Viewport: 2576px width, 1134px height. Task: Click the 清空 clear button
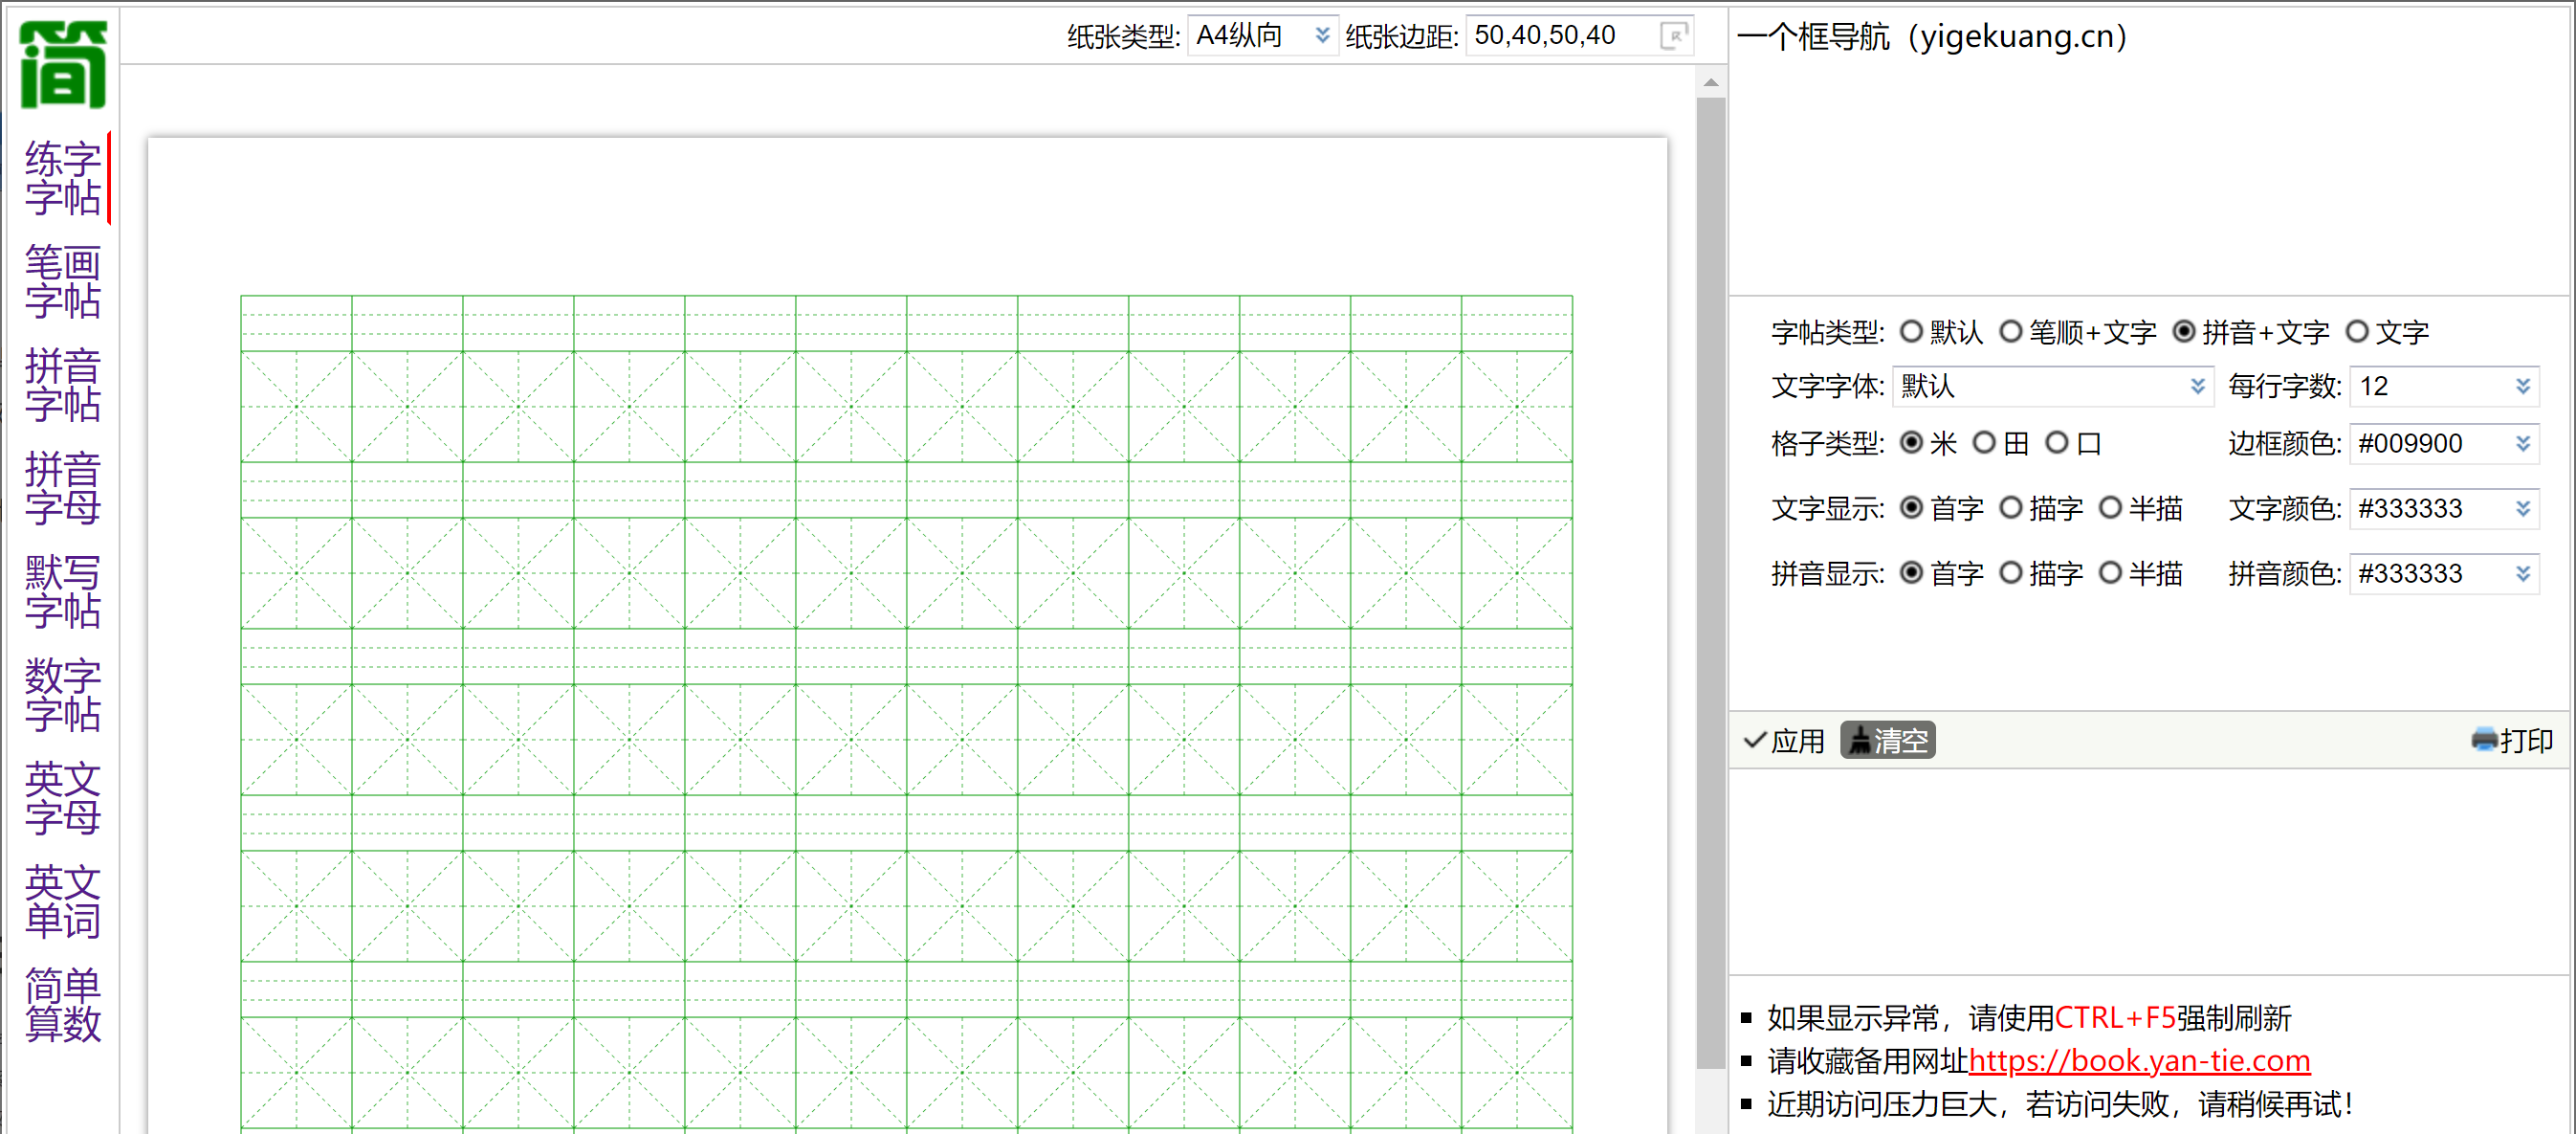coord(1888,741)
